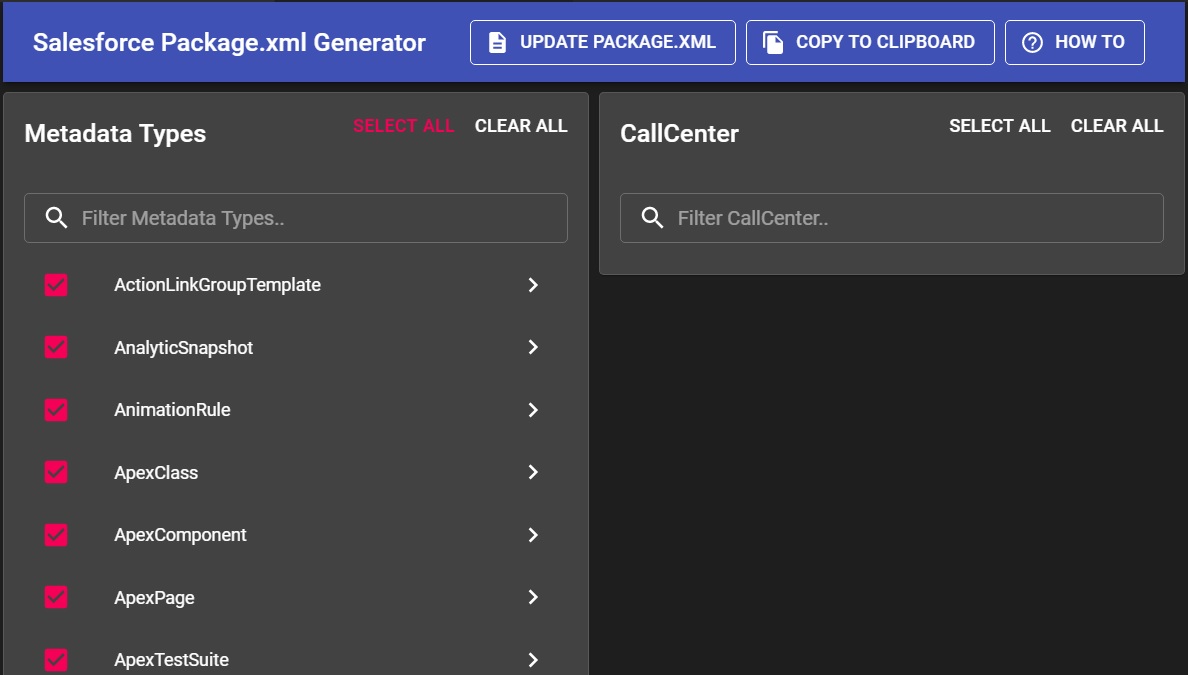The height and width of the screenshot is (675, 1188).
Task: Expand ActionLinkGroupTemplate with its arrow
Action: tap(533, 285)
